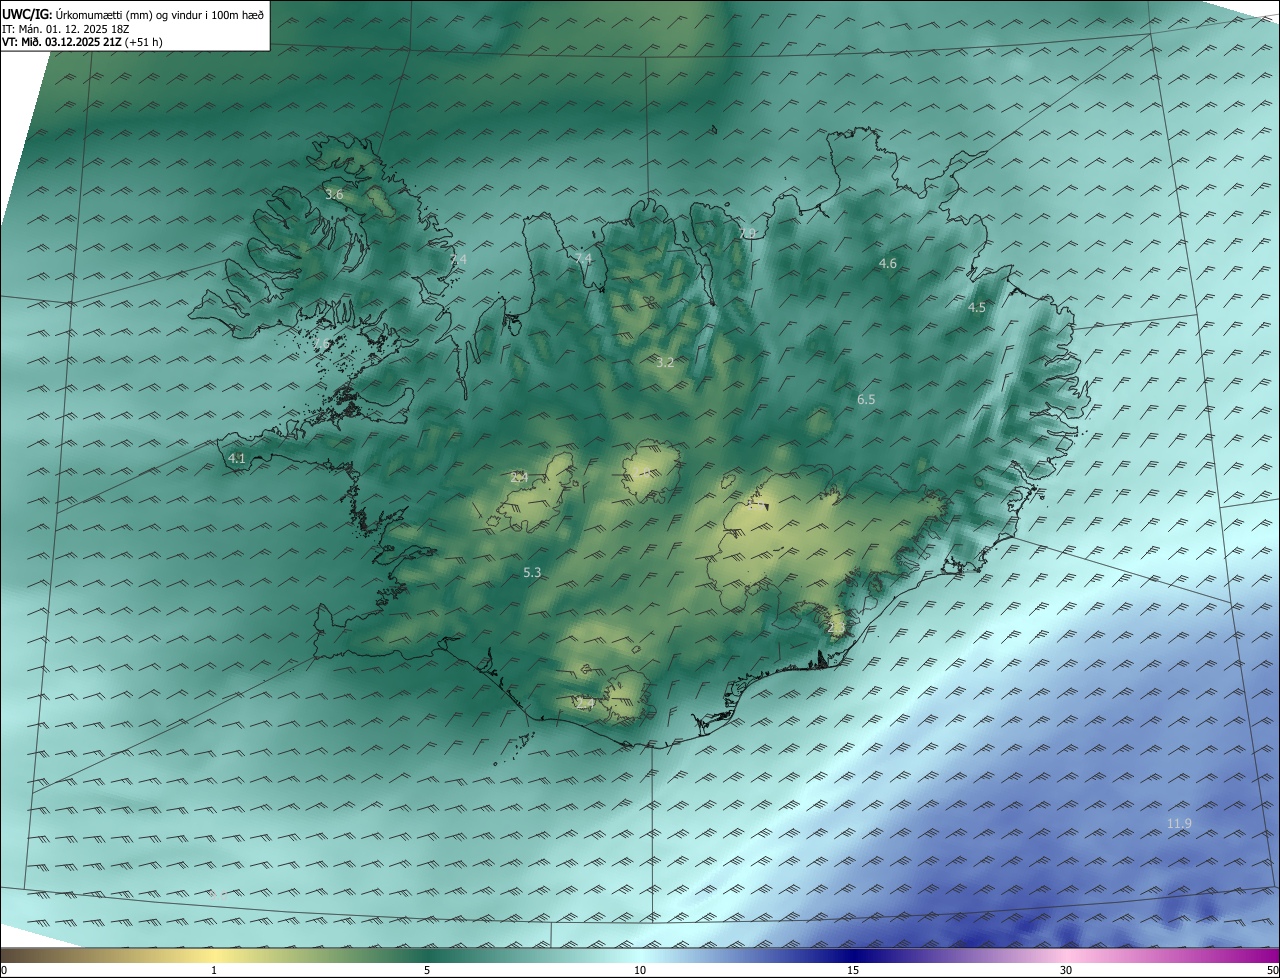Click the 6.5 value label on the map
The width and height of the screenshot is (1280, 978).
pos(866,399)
